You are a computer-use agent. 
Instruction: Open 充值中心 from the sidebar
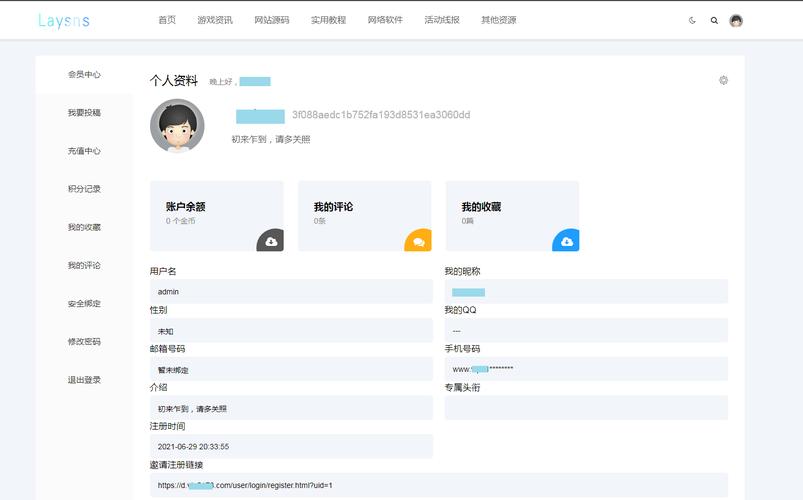click(x=84, y=151)
